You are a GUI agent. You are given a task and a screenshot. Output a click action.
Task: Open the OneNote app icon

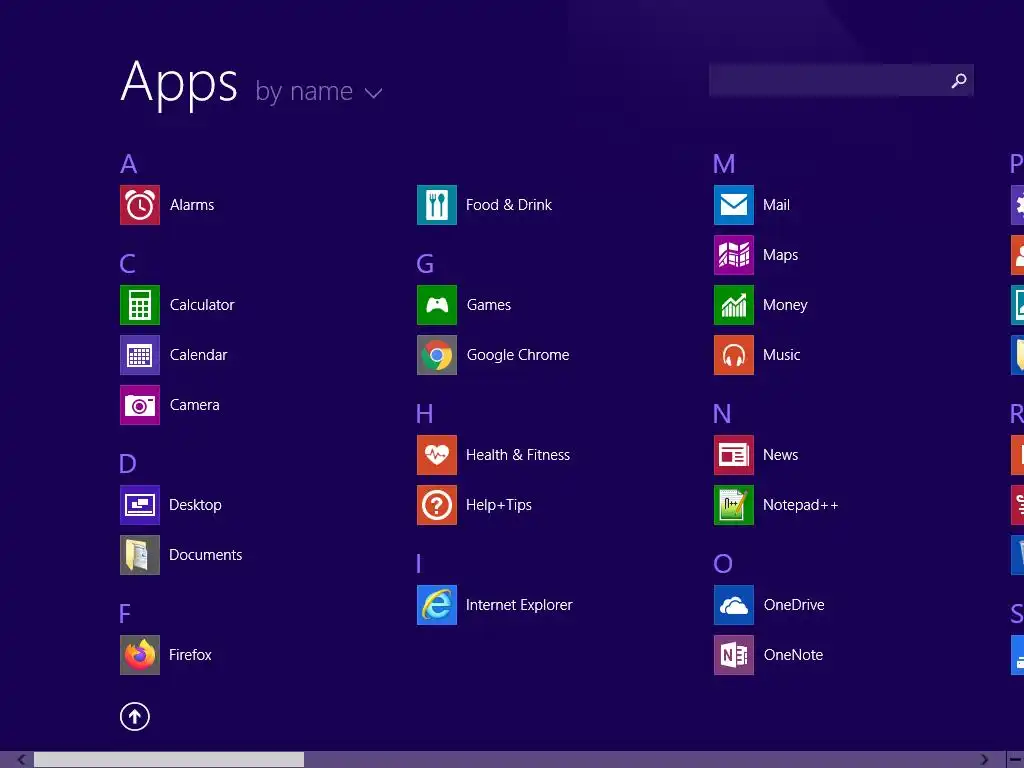734,655
